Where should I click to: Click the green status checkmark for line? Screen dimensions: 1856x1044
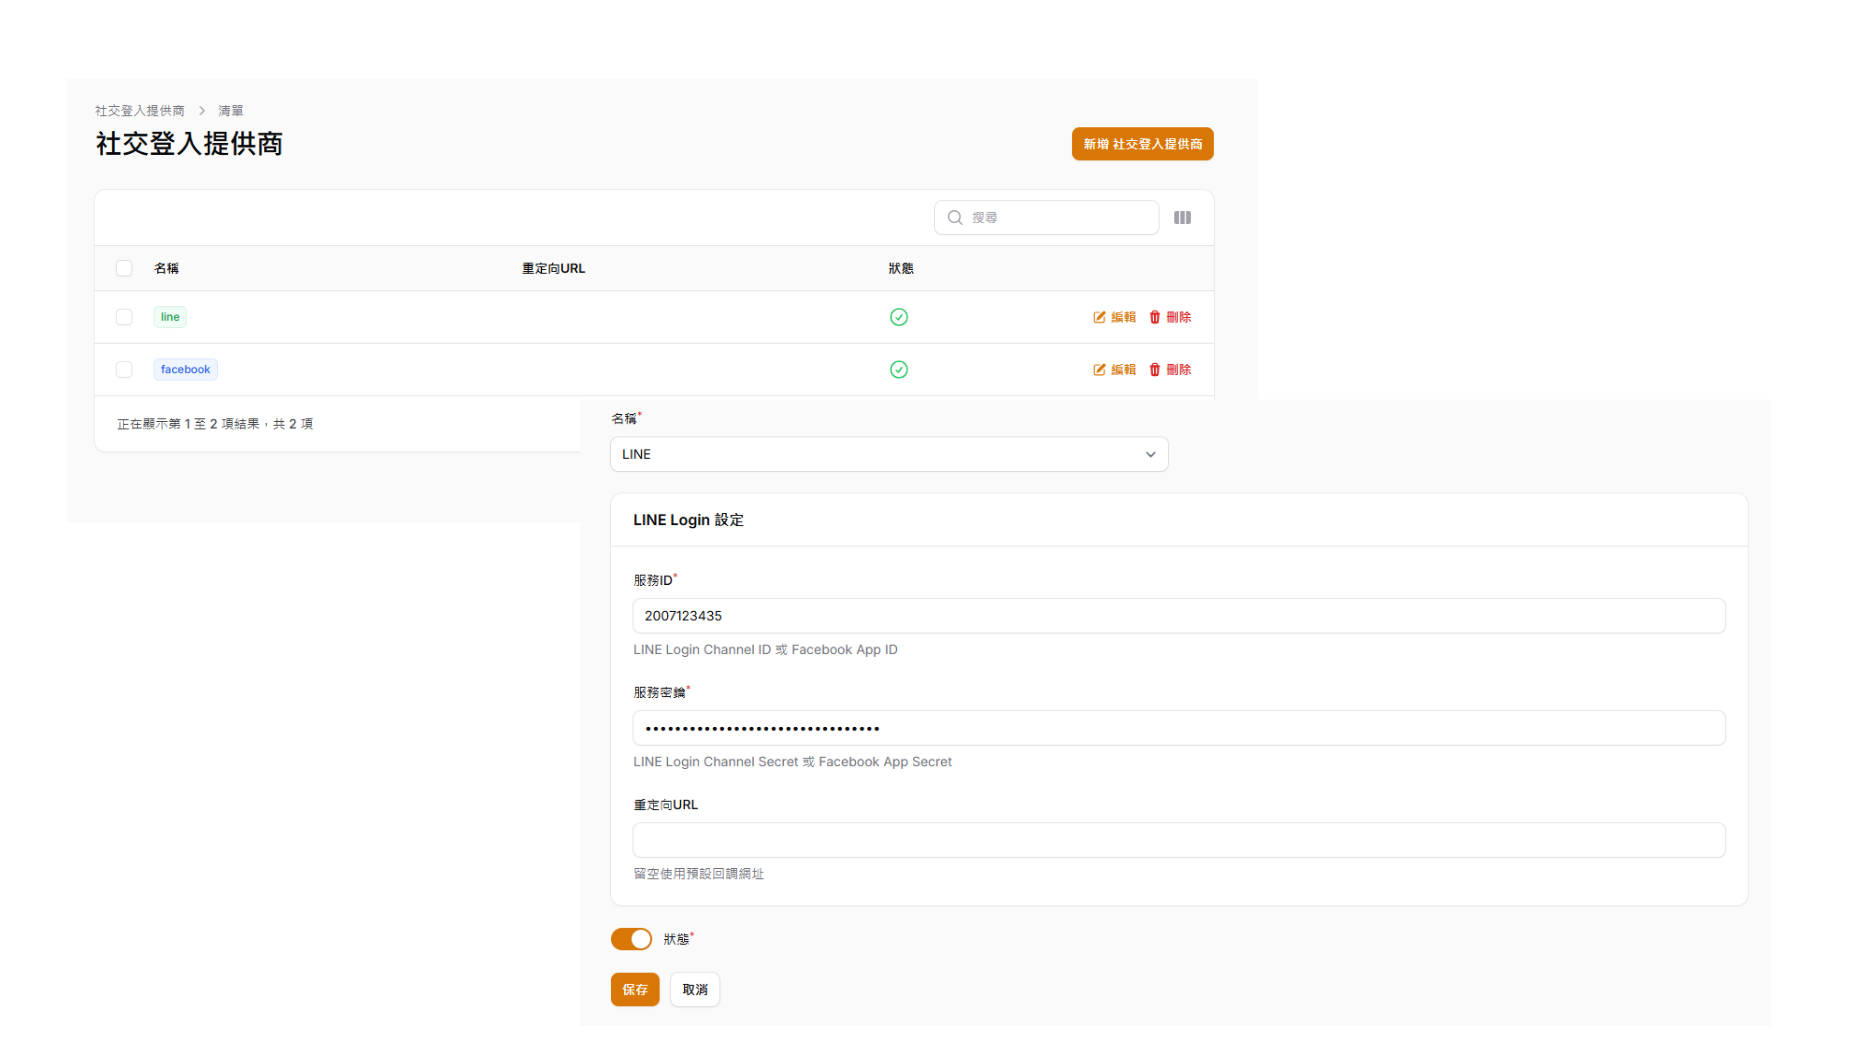point(899,317)
